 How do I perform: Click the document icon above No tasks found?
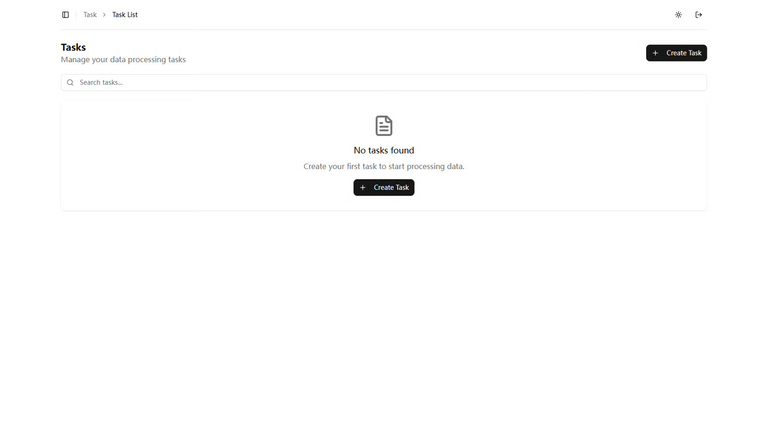click(384, 125)
